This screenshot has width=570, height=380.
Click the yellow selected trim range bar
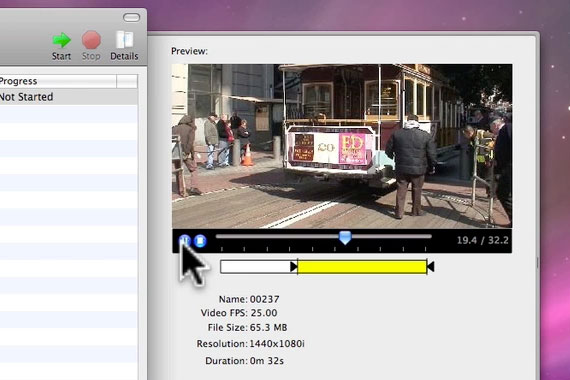(x=362, y=267)
